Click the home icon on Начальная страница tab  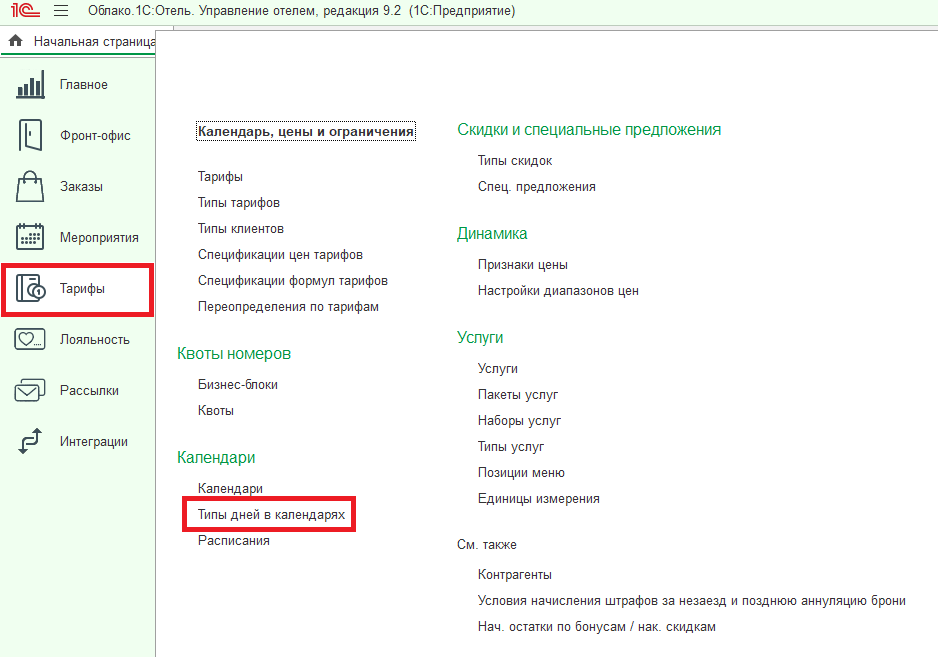(16, 41)
